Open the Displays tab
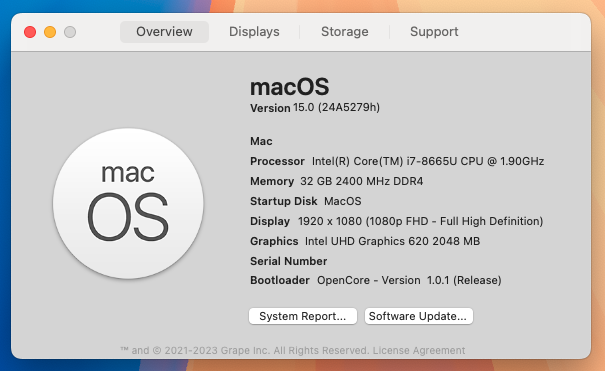This screenshot has height=371, width=605. click(x=254, y=32)
